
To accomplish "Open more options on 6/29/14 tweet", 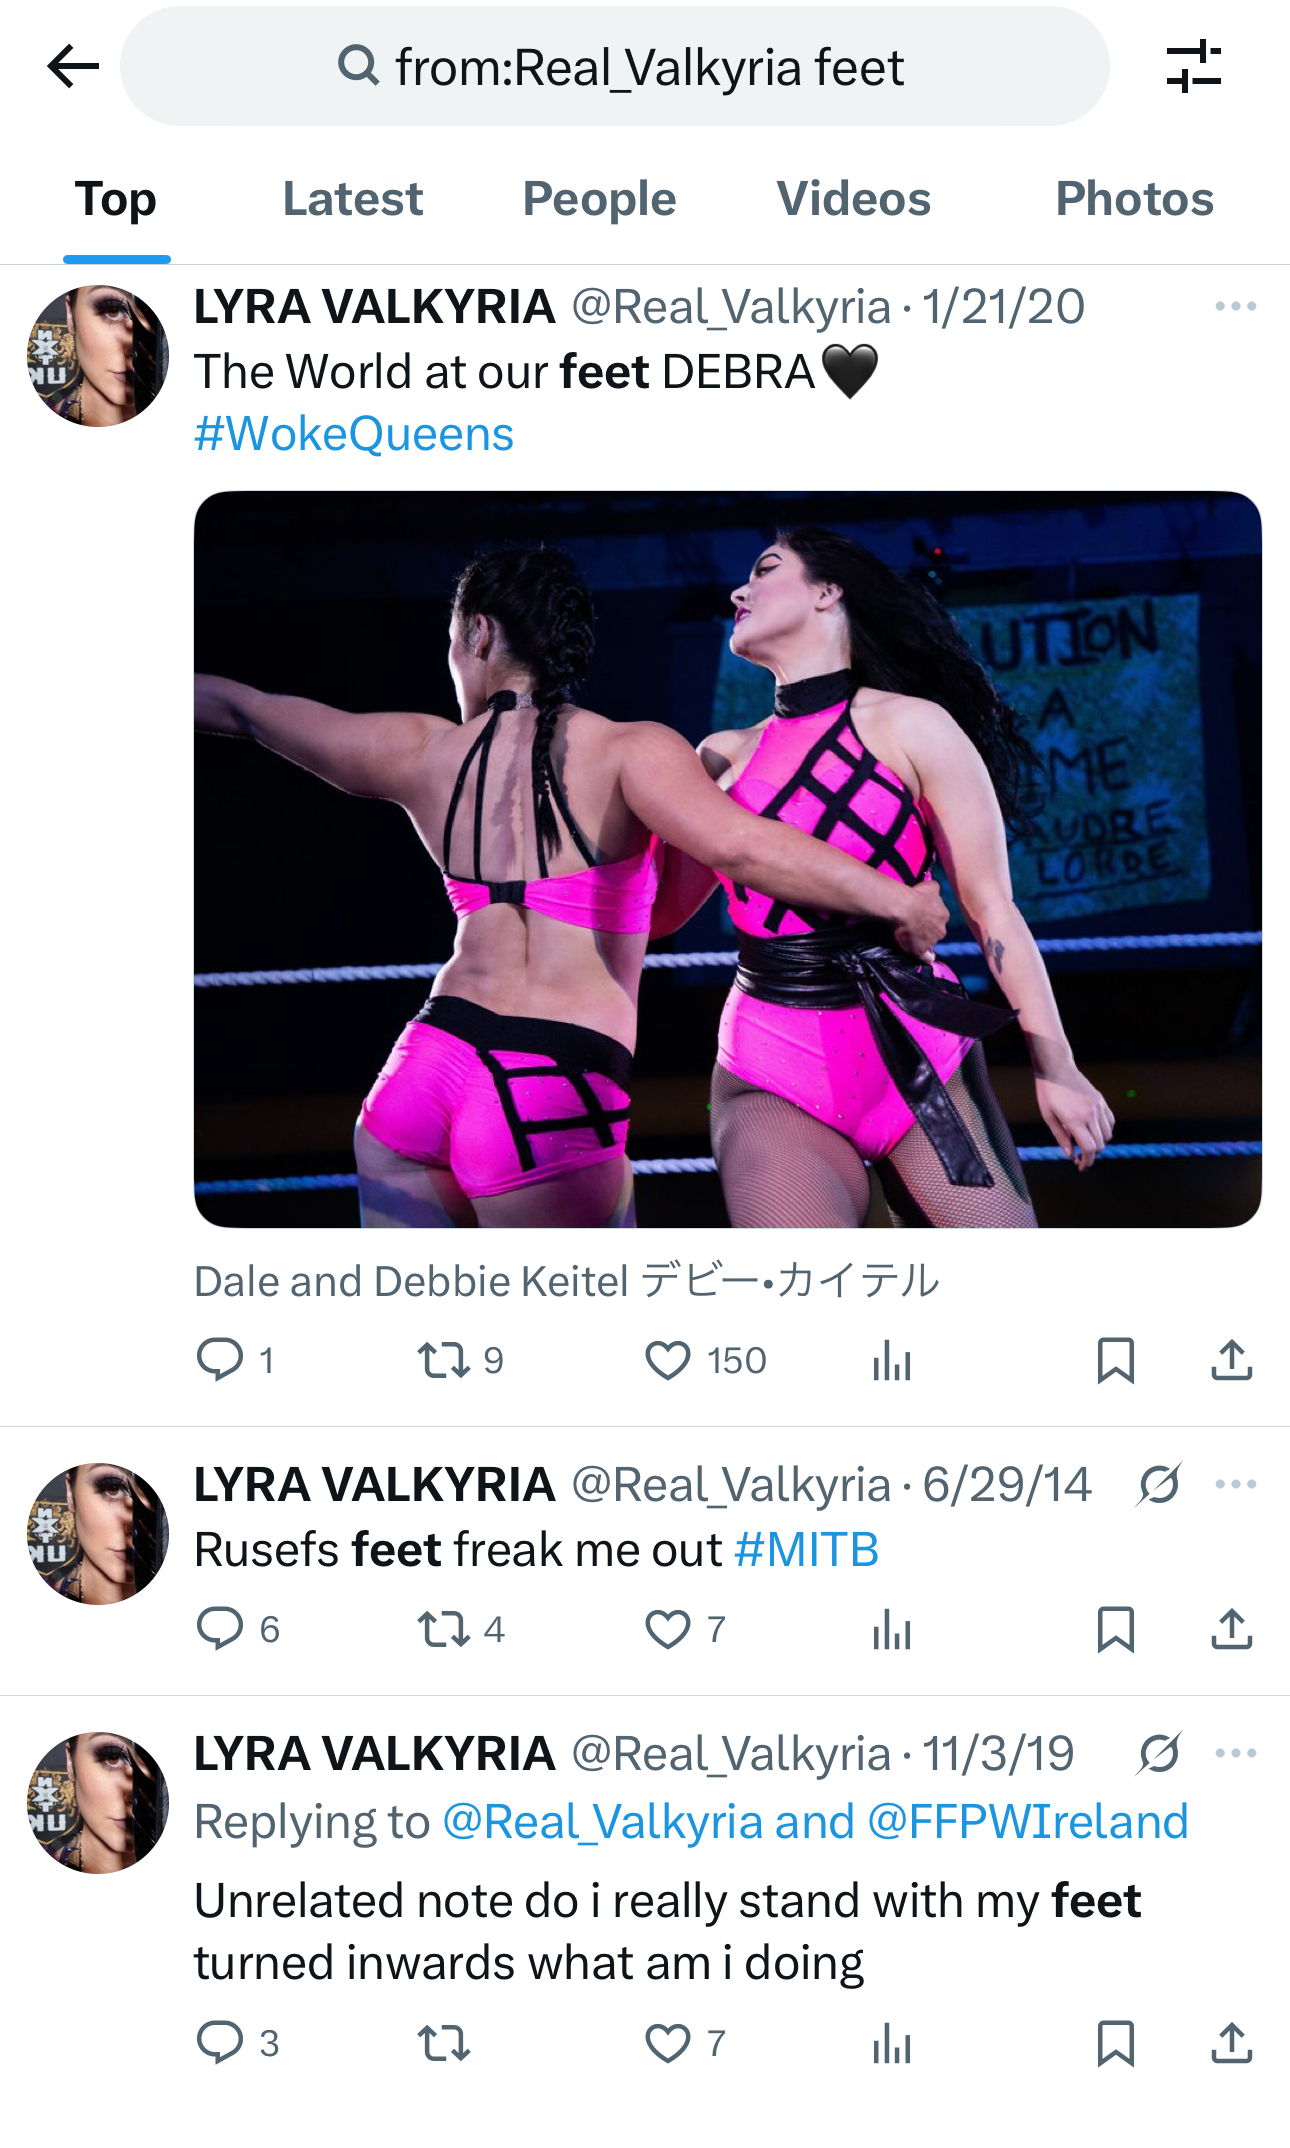I will pos(1236,1484).
